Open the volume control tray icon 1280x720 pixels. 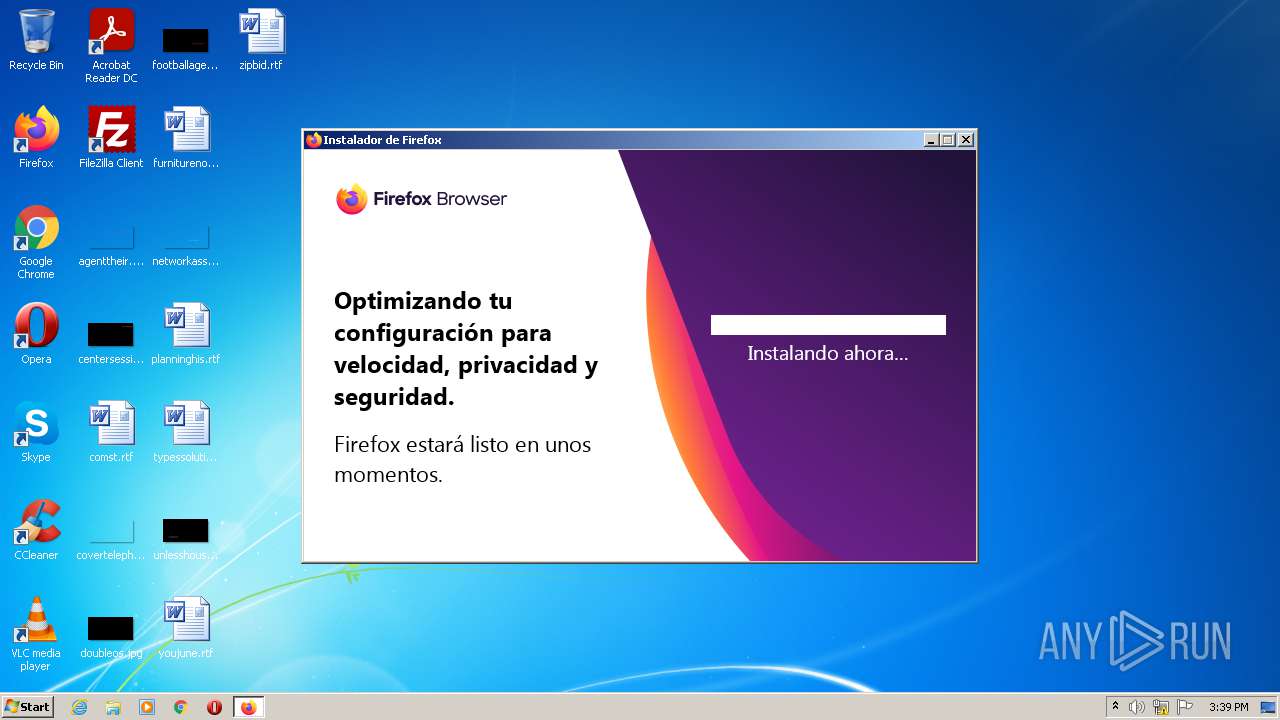coord(1137,707)
